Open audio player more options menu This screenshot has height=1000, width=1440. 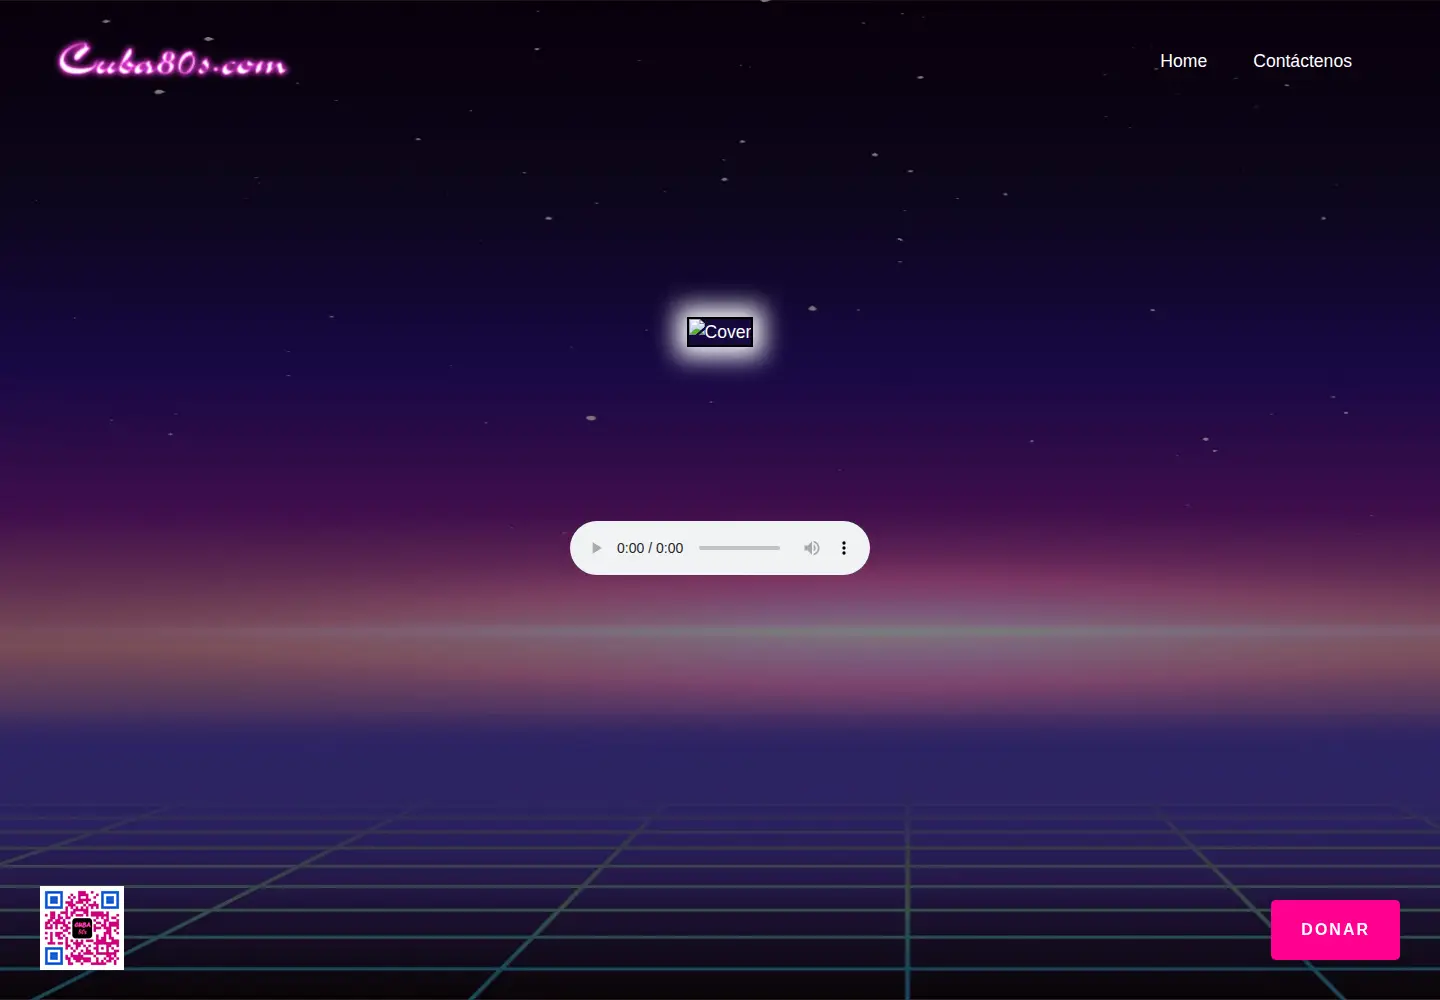844,548
